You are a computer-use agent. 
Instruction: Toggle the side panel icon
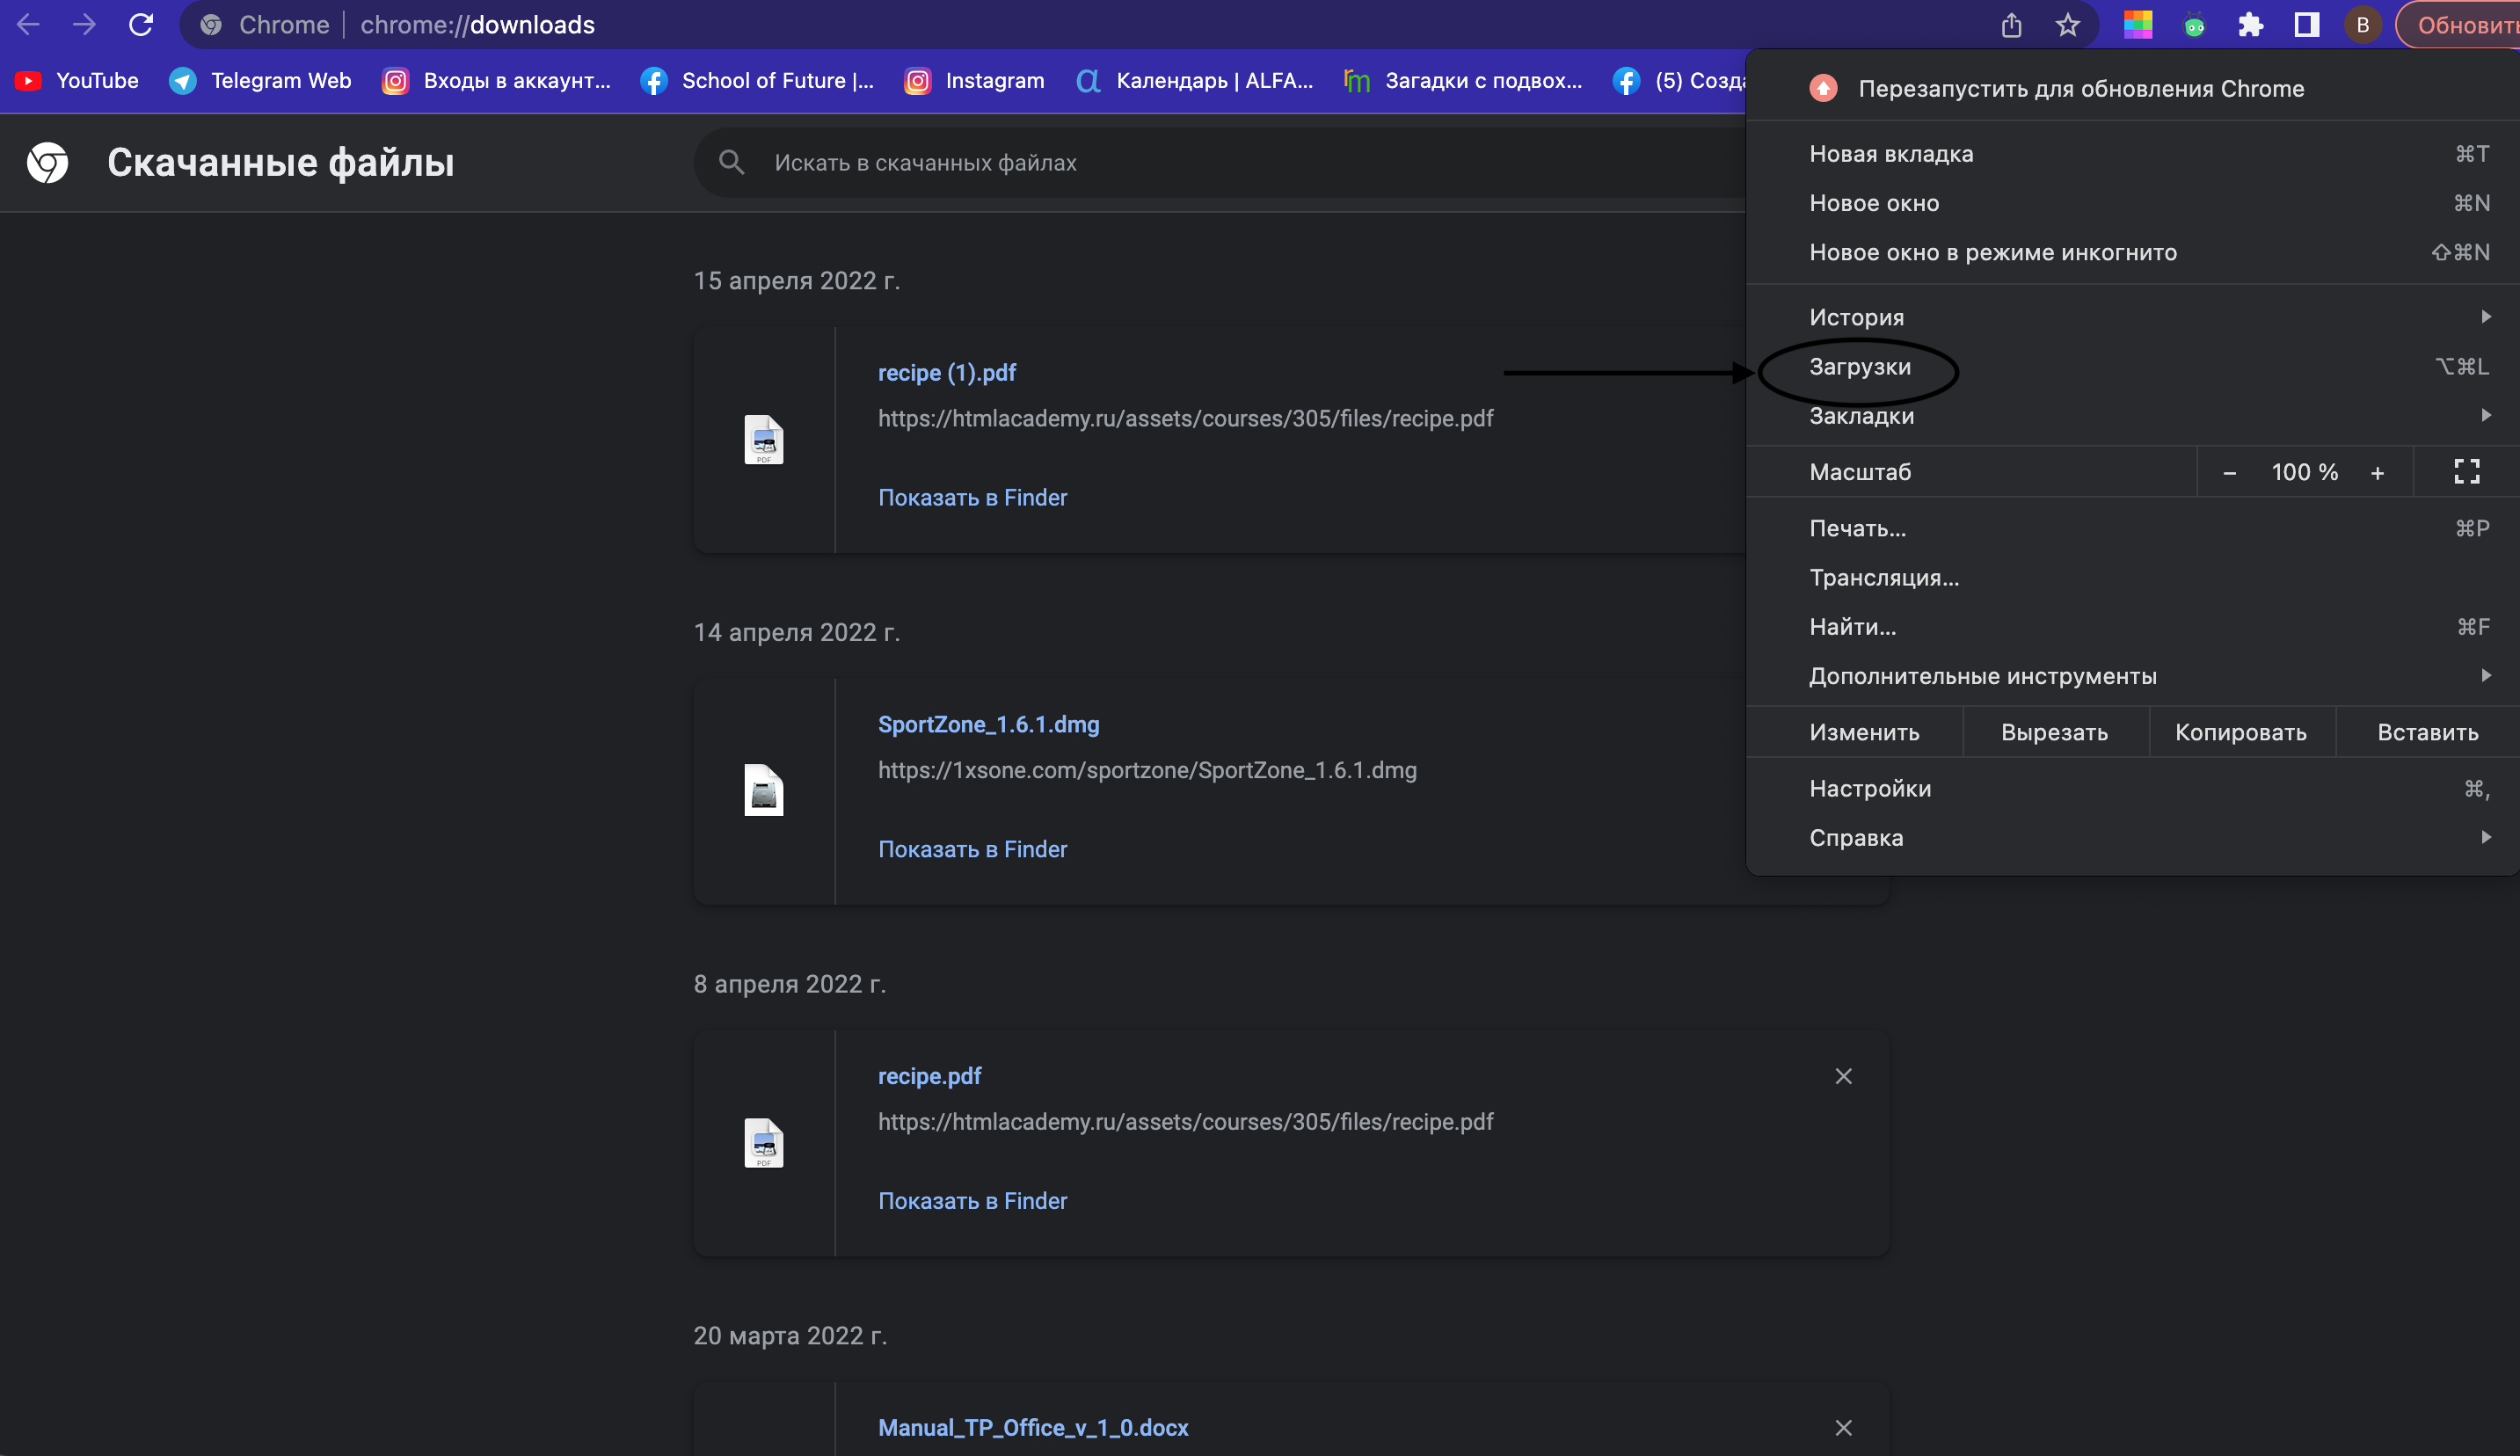pyautogui.click(x=2306, y=25)
